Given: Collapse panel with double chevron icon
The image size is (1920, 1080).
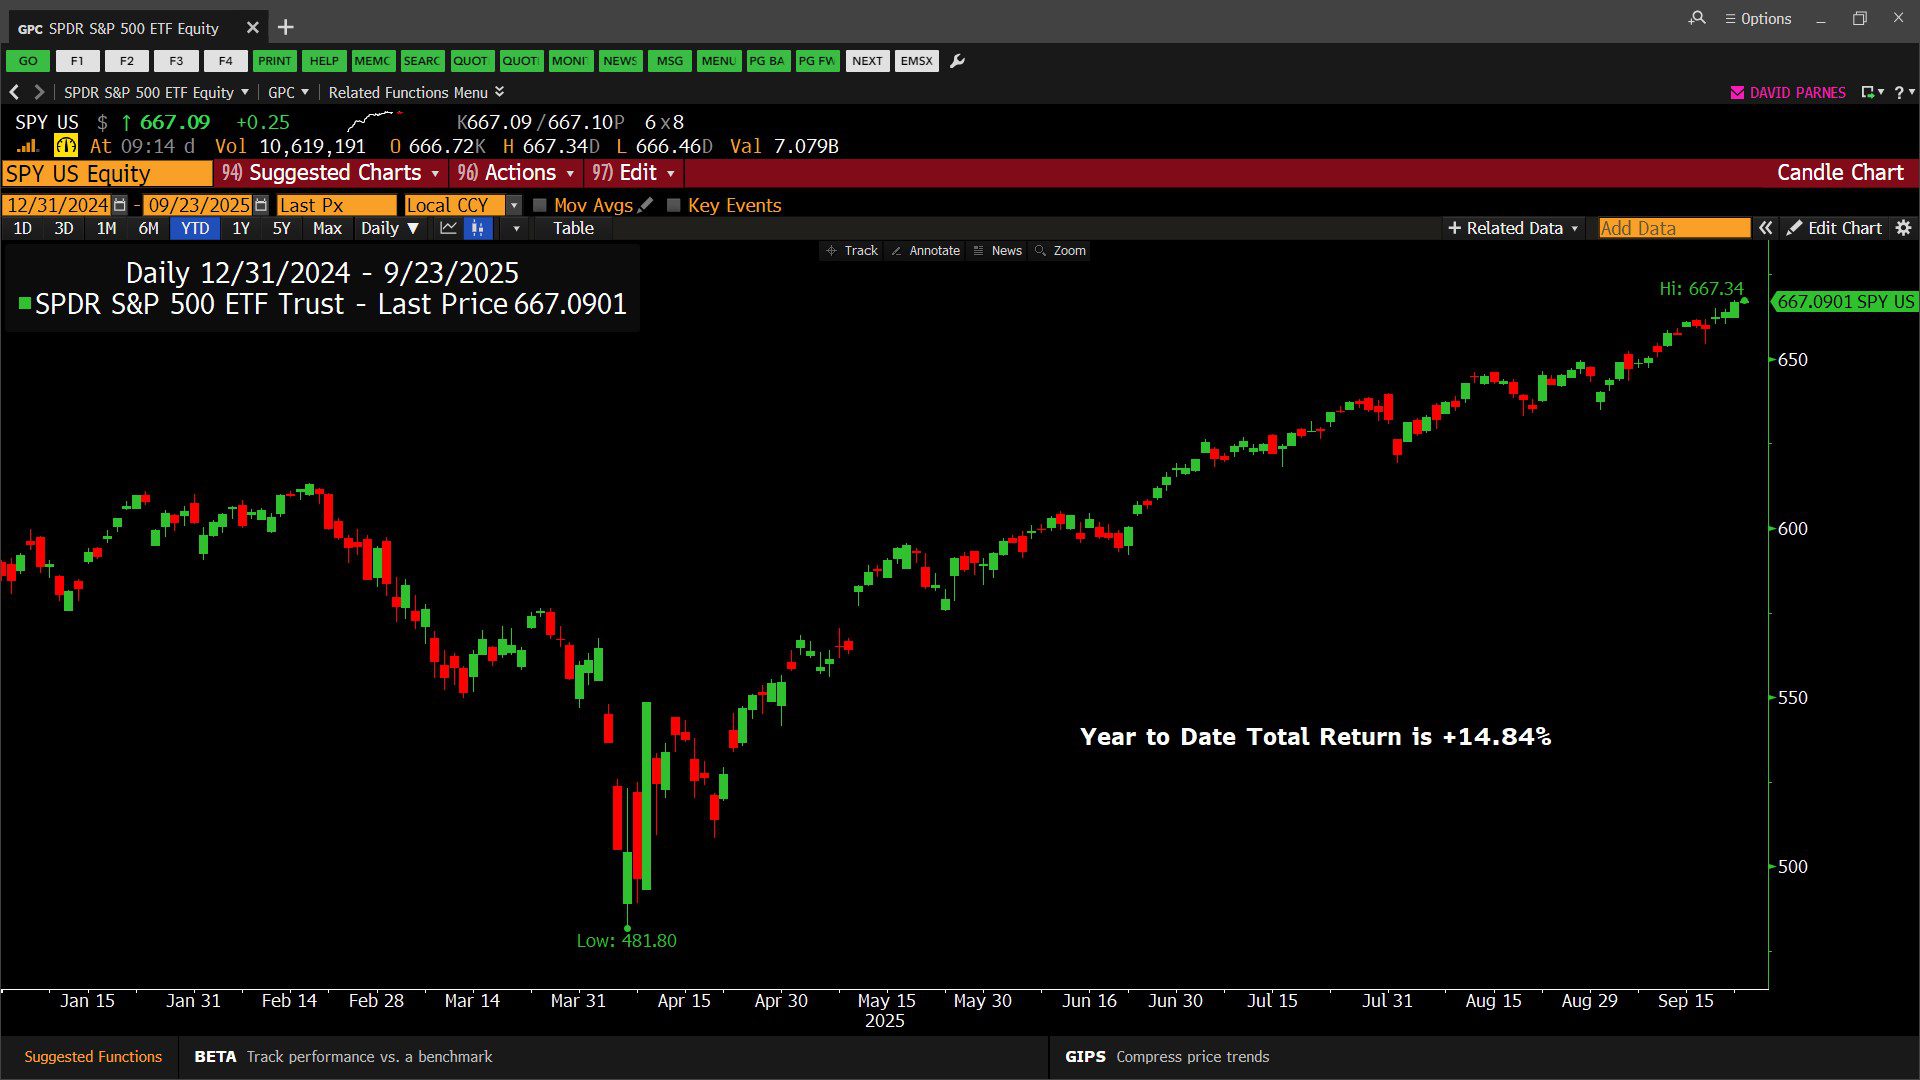Looking at the screenshot, I should (x=1766, y=228).
